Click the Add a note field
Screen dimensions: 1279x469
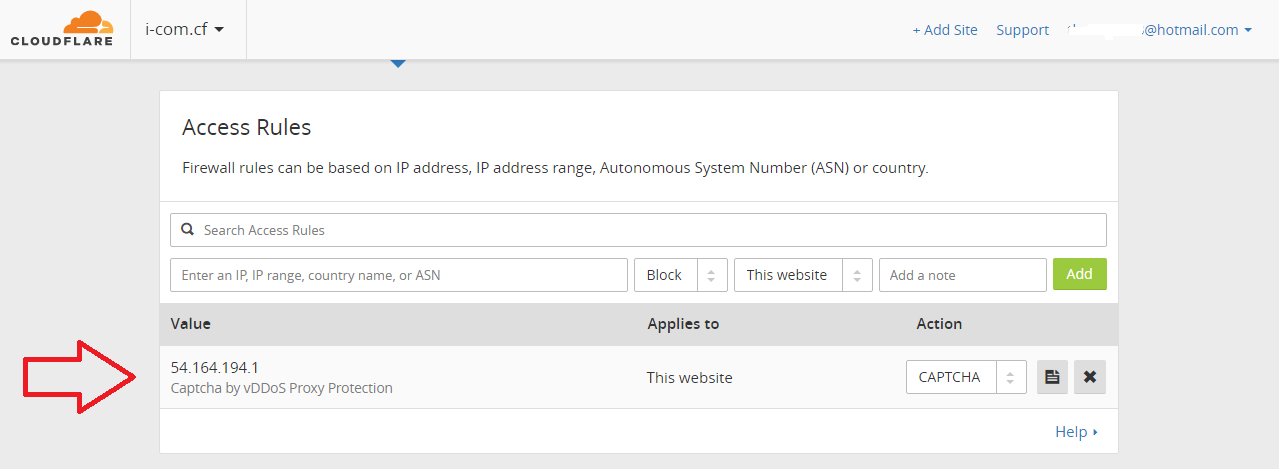(x=961, y=275)
